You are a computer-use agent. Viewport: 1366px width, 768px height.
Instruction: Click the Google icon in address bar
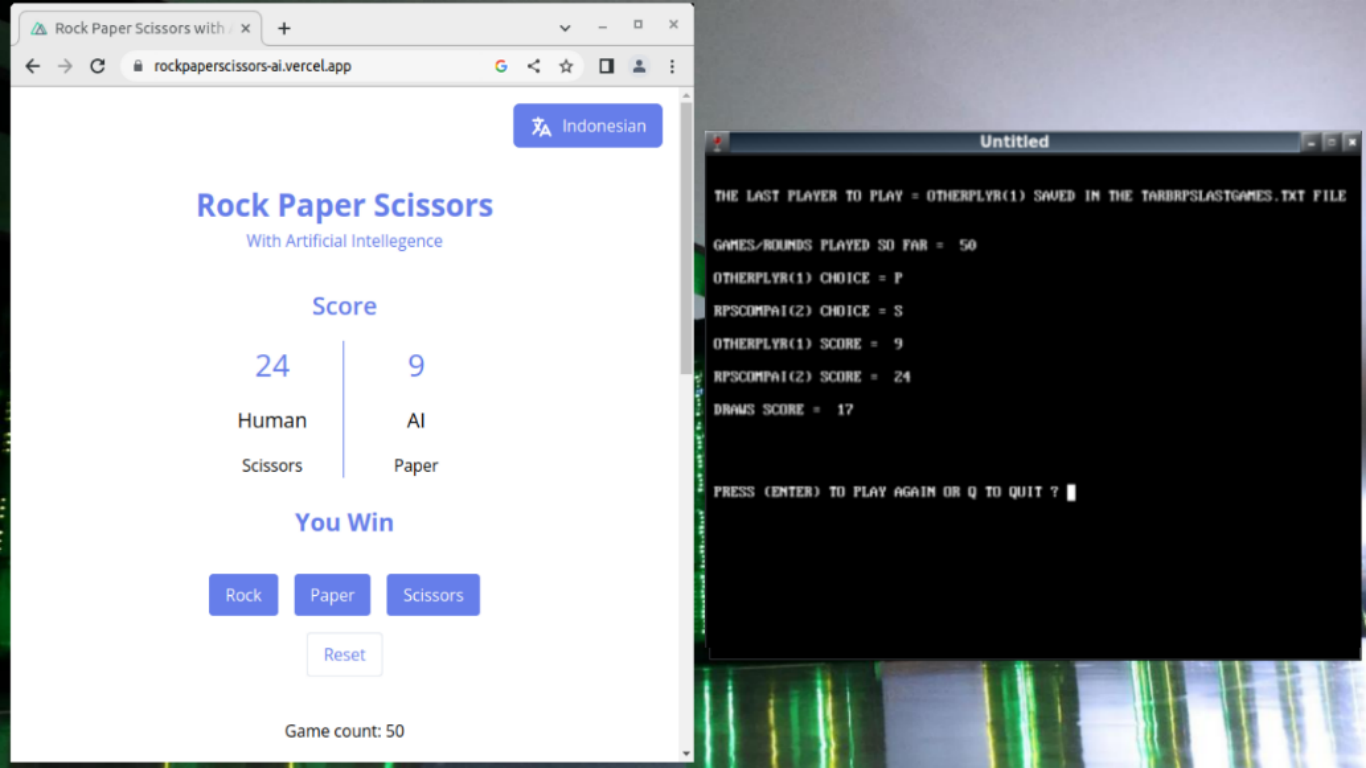pos(501,66)
